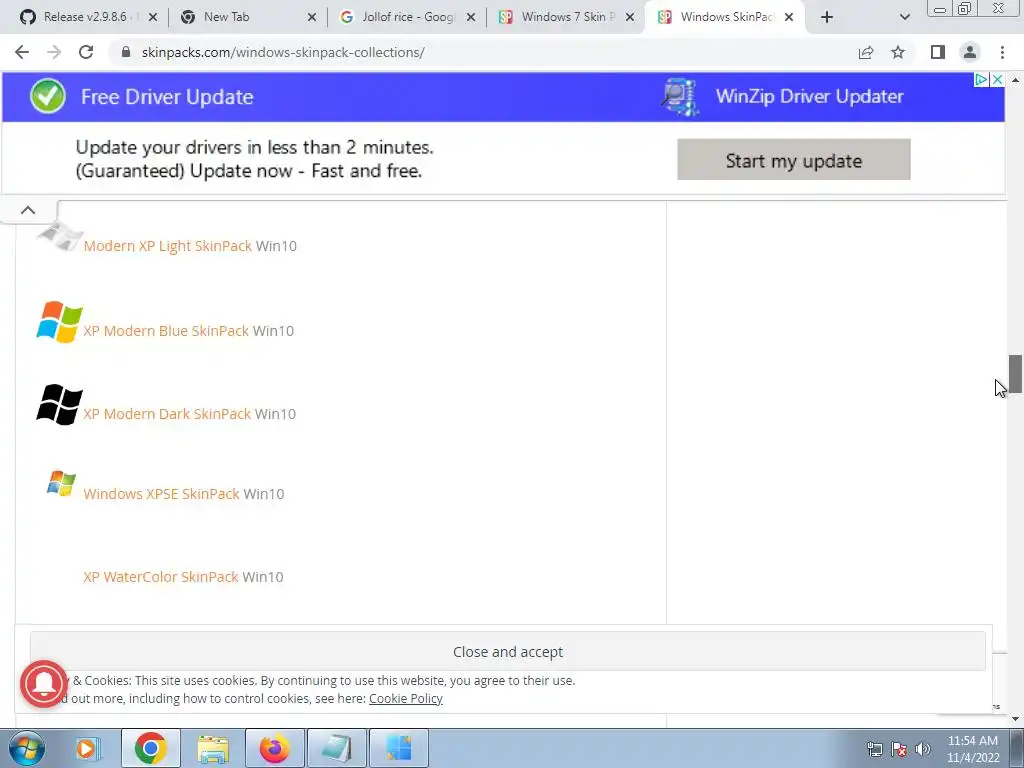This screenshot has height=768, width=1024.
Task: Open File Explorer from the taskbar
Action: [213, 748]
